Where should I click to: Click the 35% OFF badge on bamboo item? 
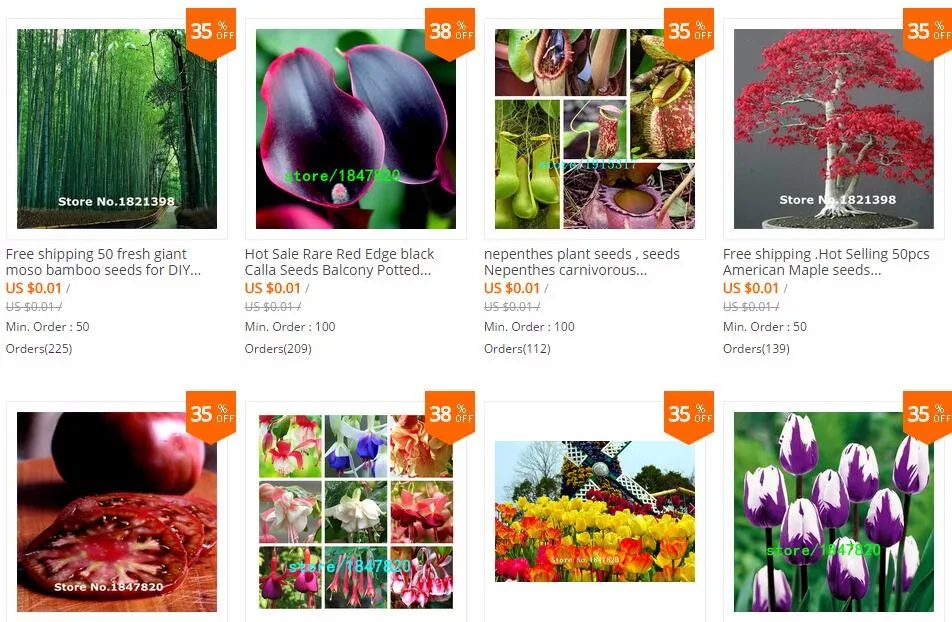point(211,33)
